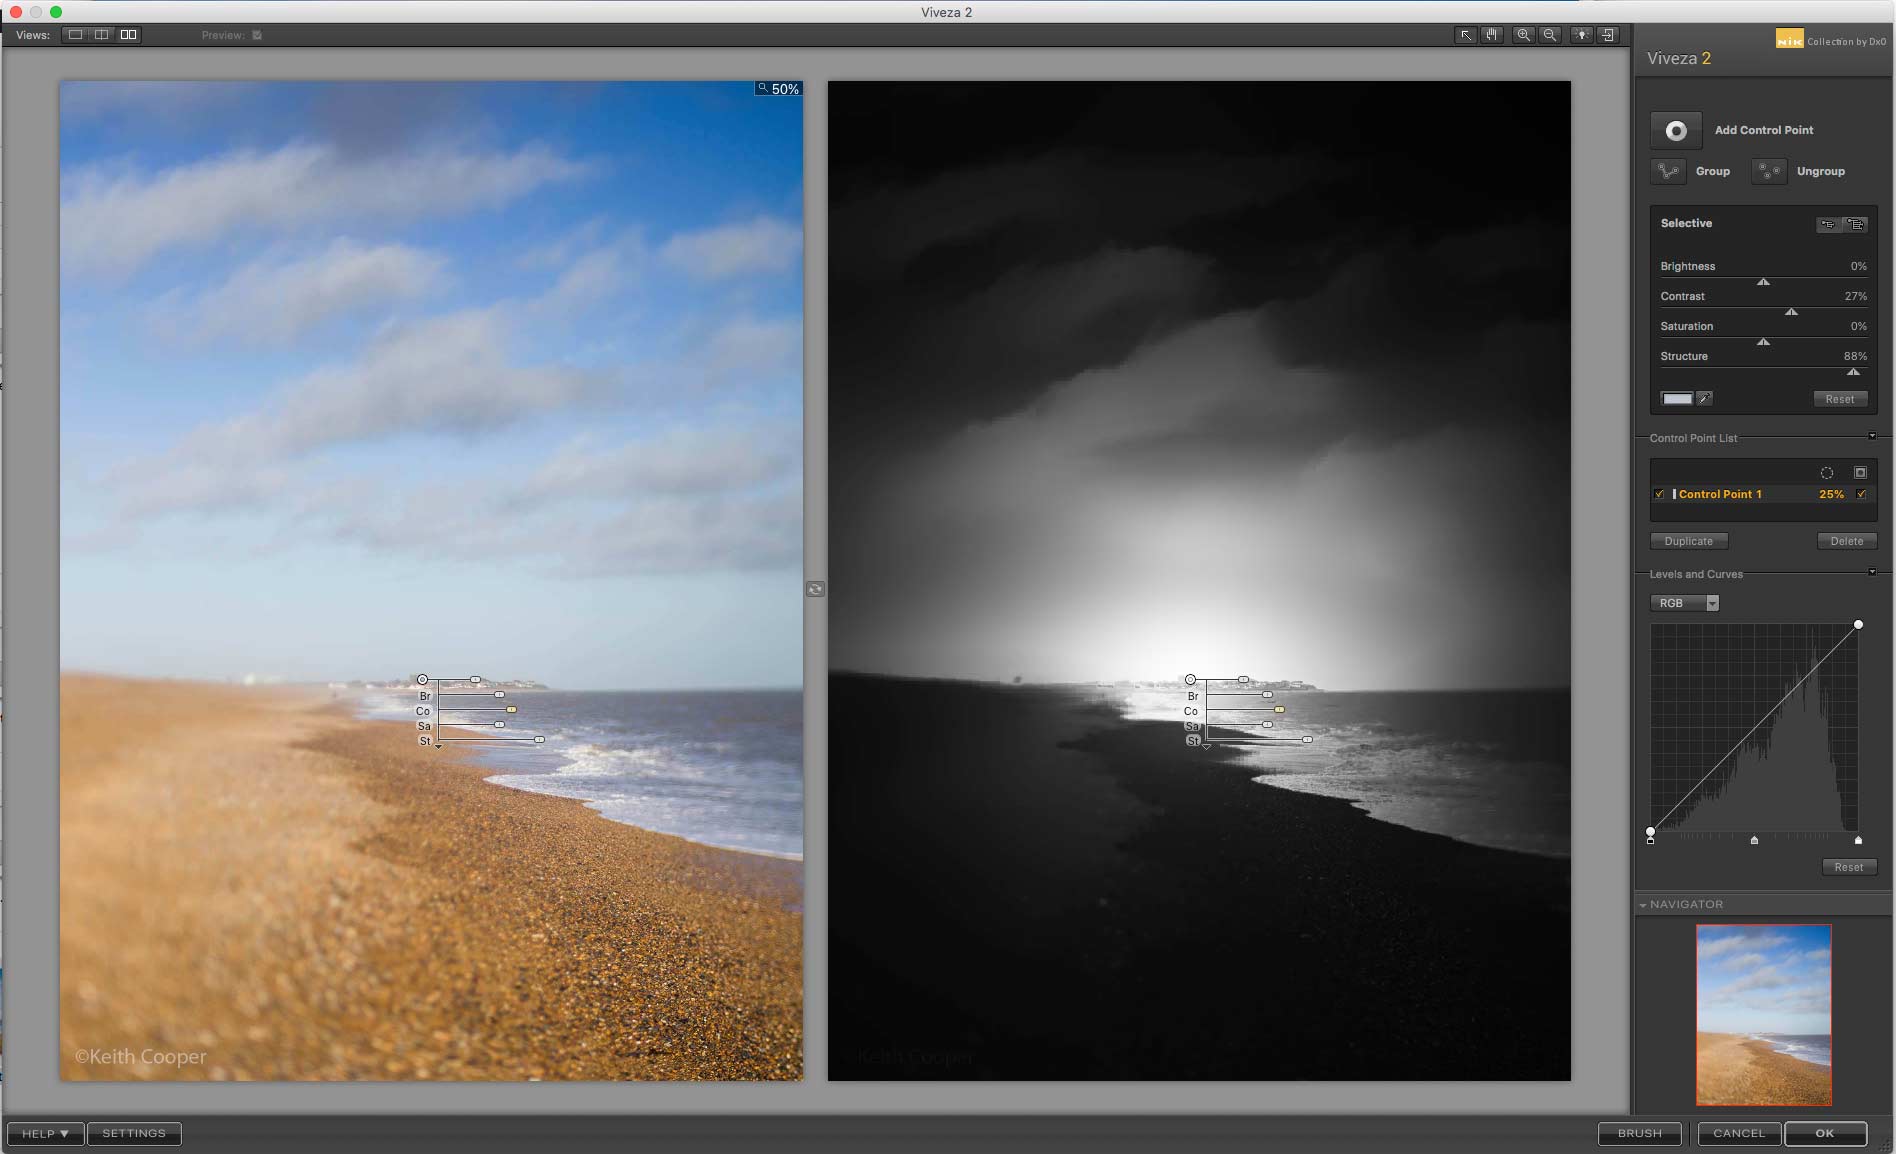
Task: Click the lightbulb background color icon
Action: coord(1582,35)
